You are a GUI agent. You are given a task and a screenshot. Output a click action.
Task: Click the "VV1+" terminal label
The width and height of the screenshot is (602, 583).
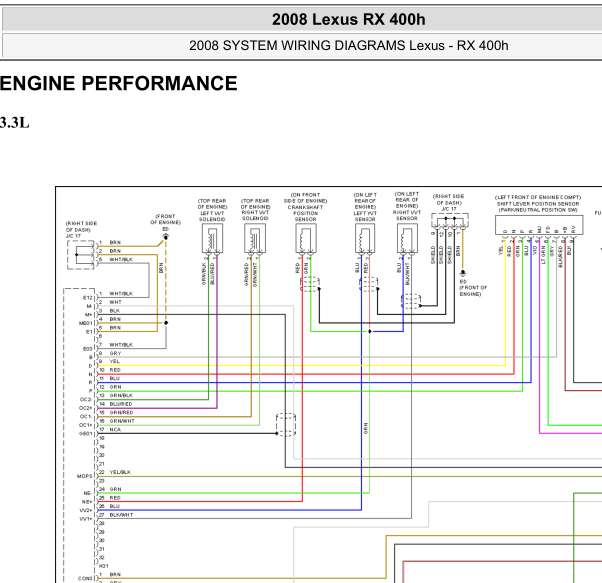[86, 519]
